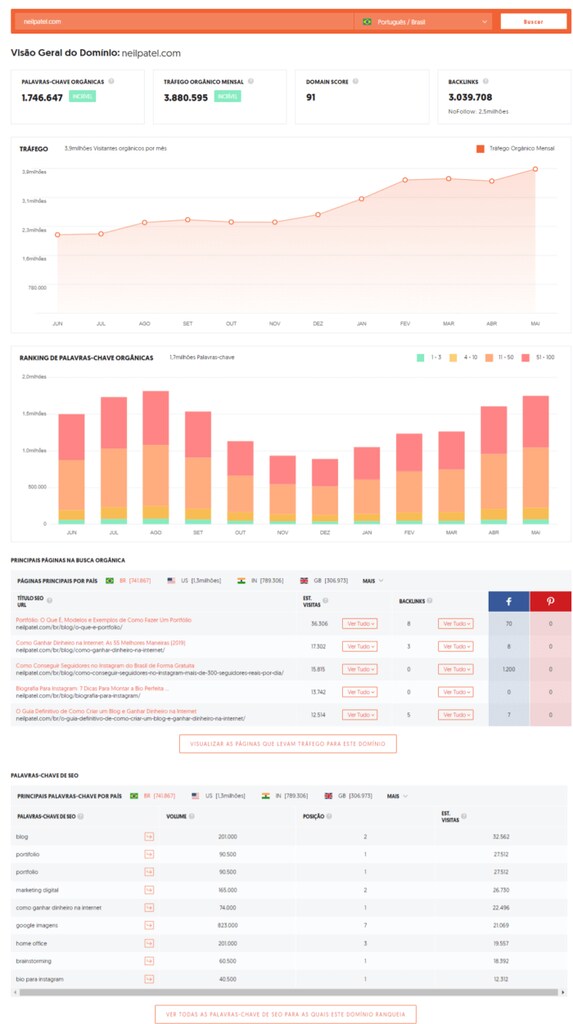Open Ver Tudo backlinks dropdown for the Portfólio page
The width and height of the screenshot is (573, 1024).
point(455,624)
